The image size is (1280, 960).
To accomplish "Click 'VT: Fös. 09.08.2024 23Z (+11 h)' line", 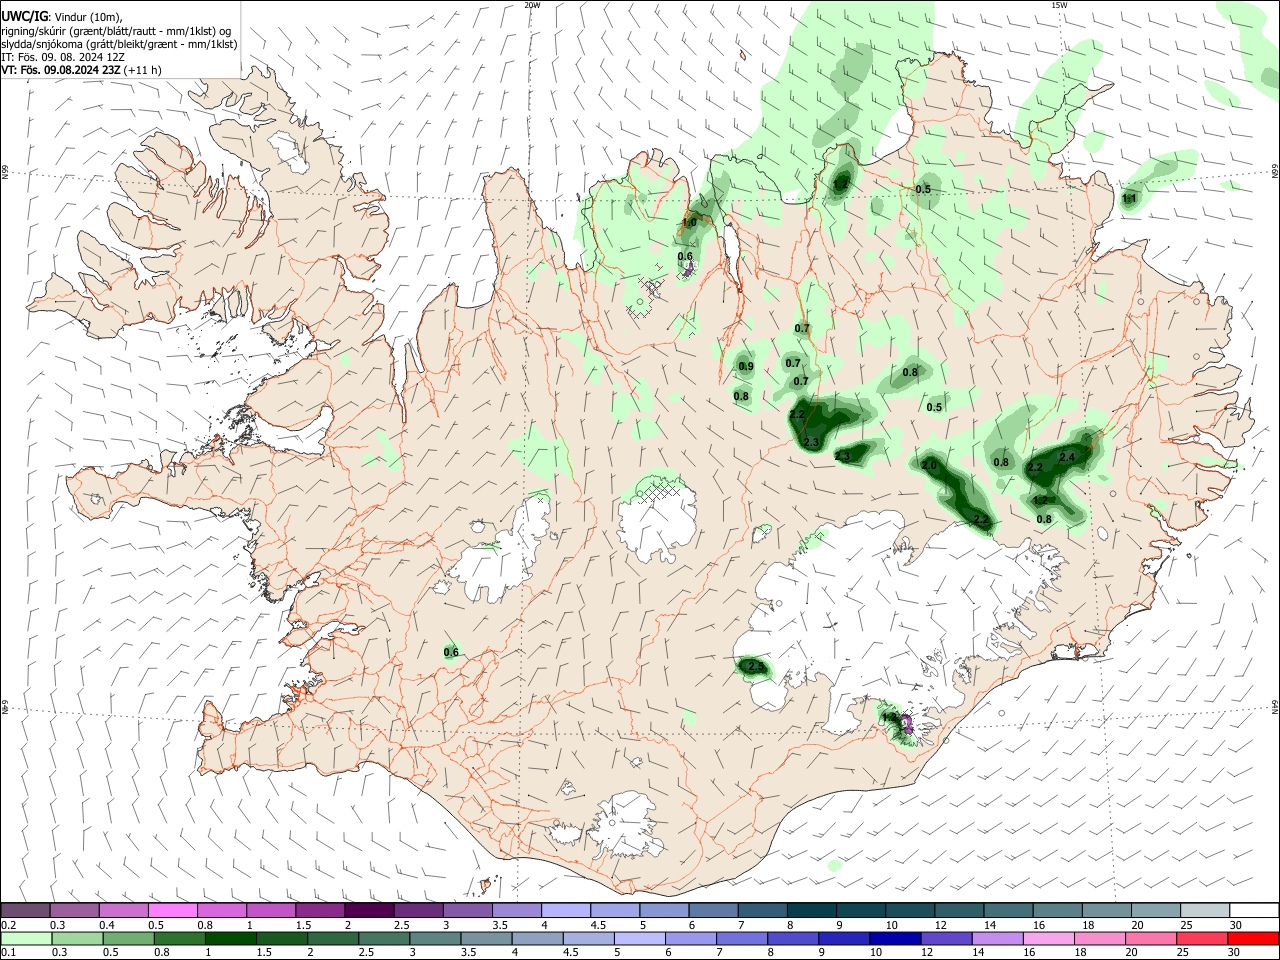I will click(x=82, y=70).
